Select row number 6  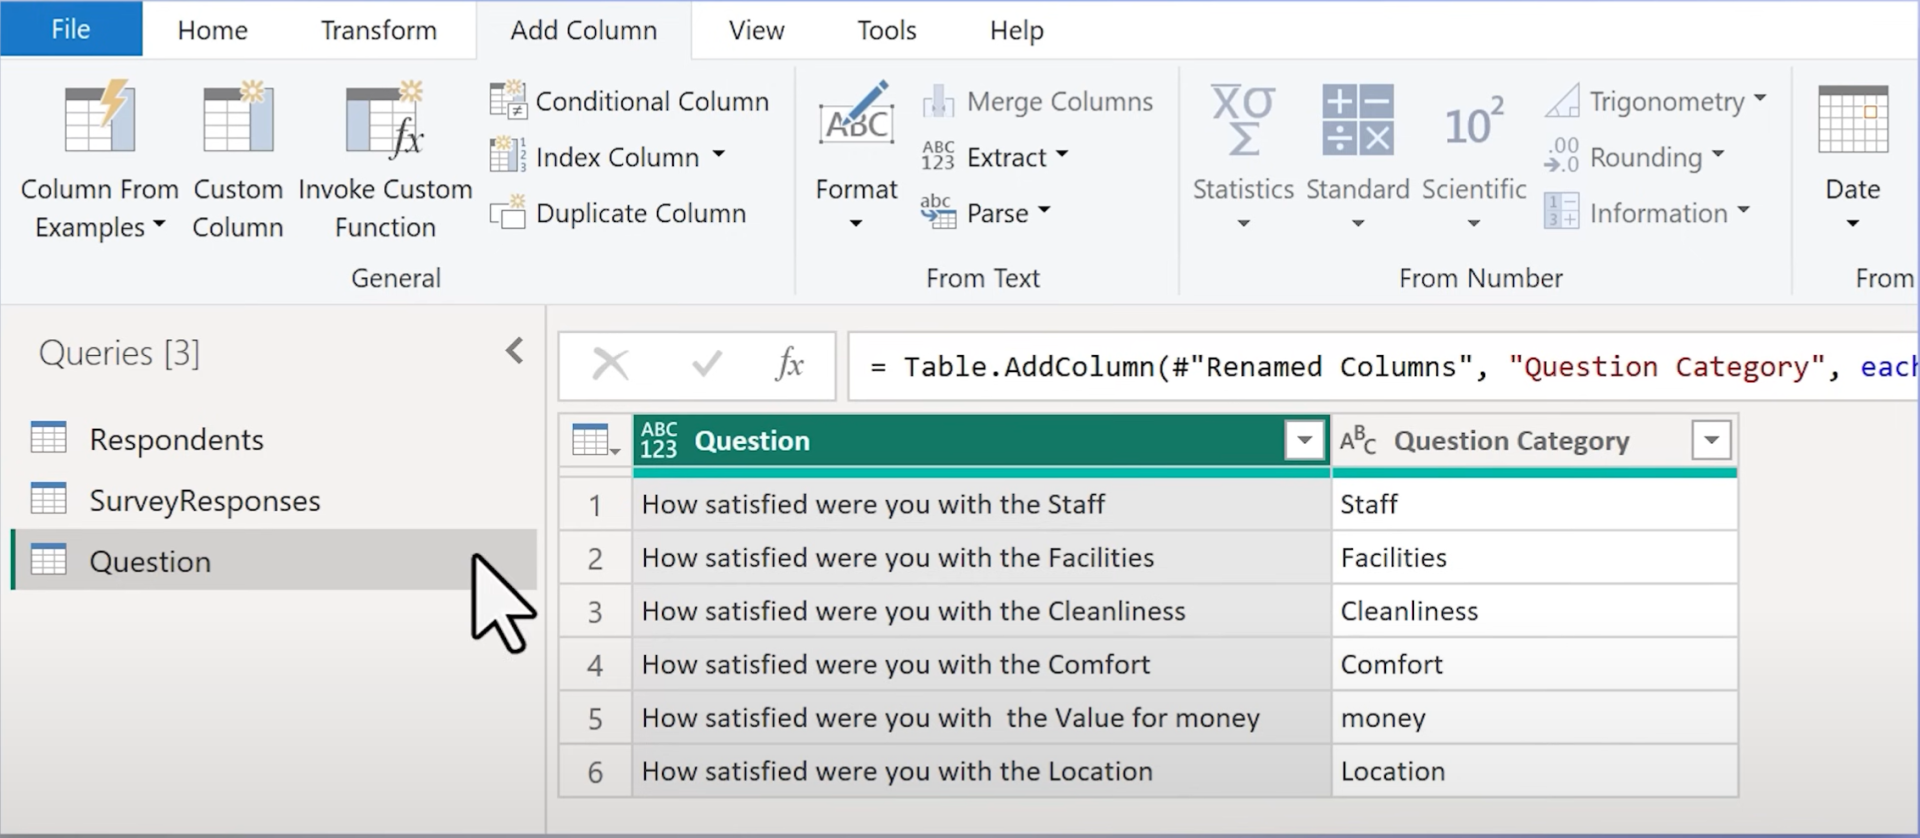[595, 772]
